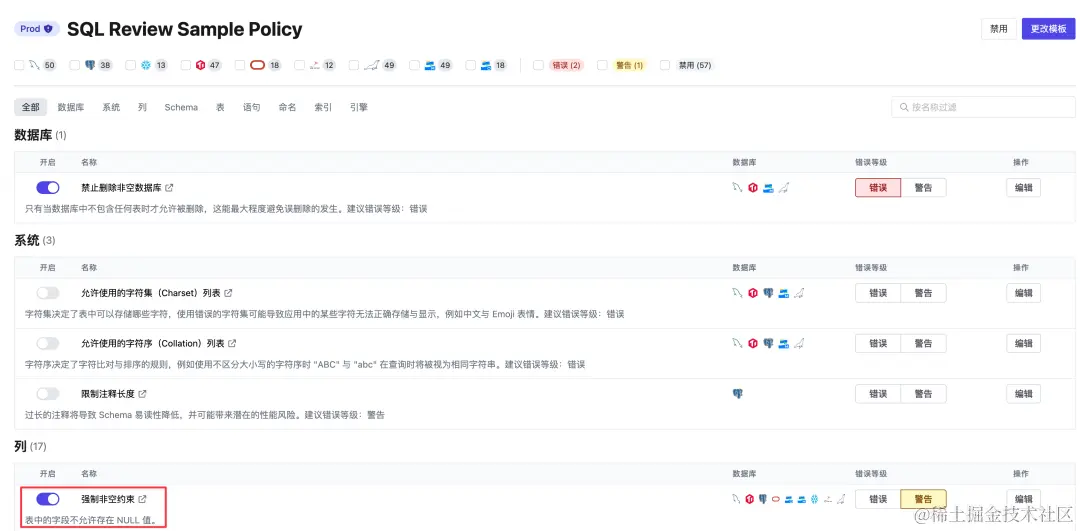Enable the Collation 列表 rule toggle
Screen dimensions: 1080x531
[x=48, y=343]
